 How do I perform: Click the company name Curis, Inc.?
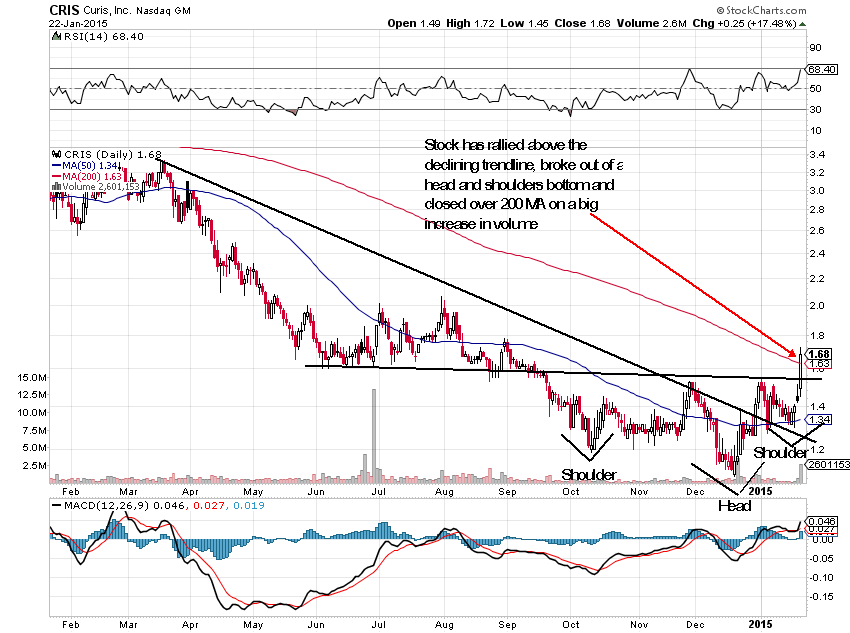(x=107, y=10)
